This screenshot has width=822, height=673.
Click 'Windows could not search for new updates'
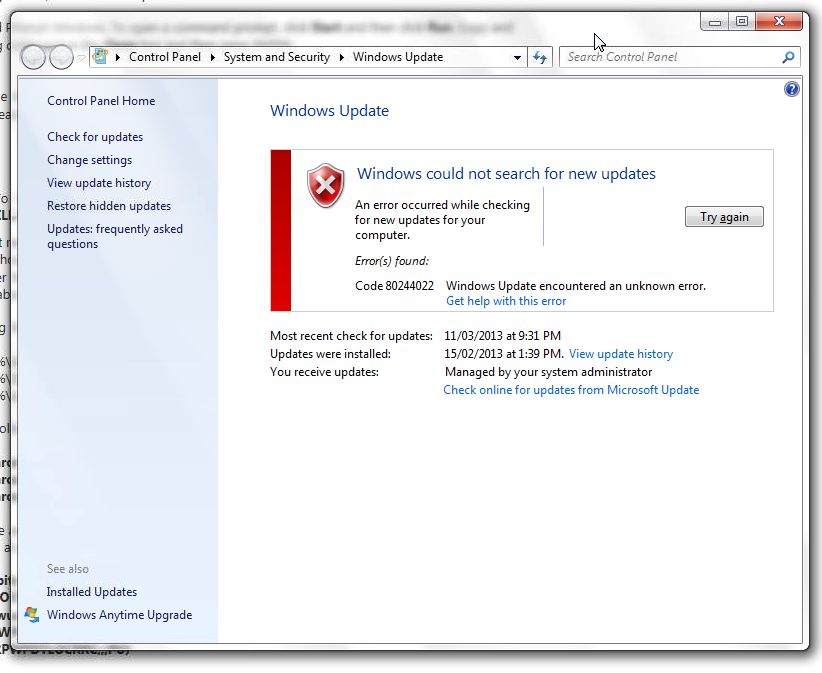[506, 173]
